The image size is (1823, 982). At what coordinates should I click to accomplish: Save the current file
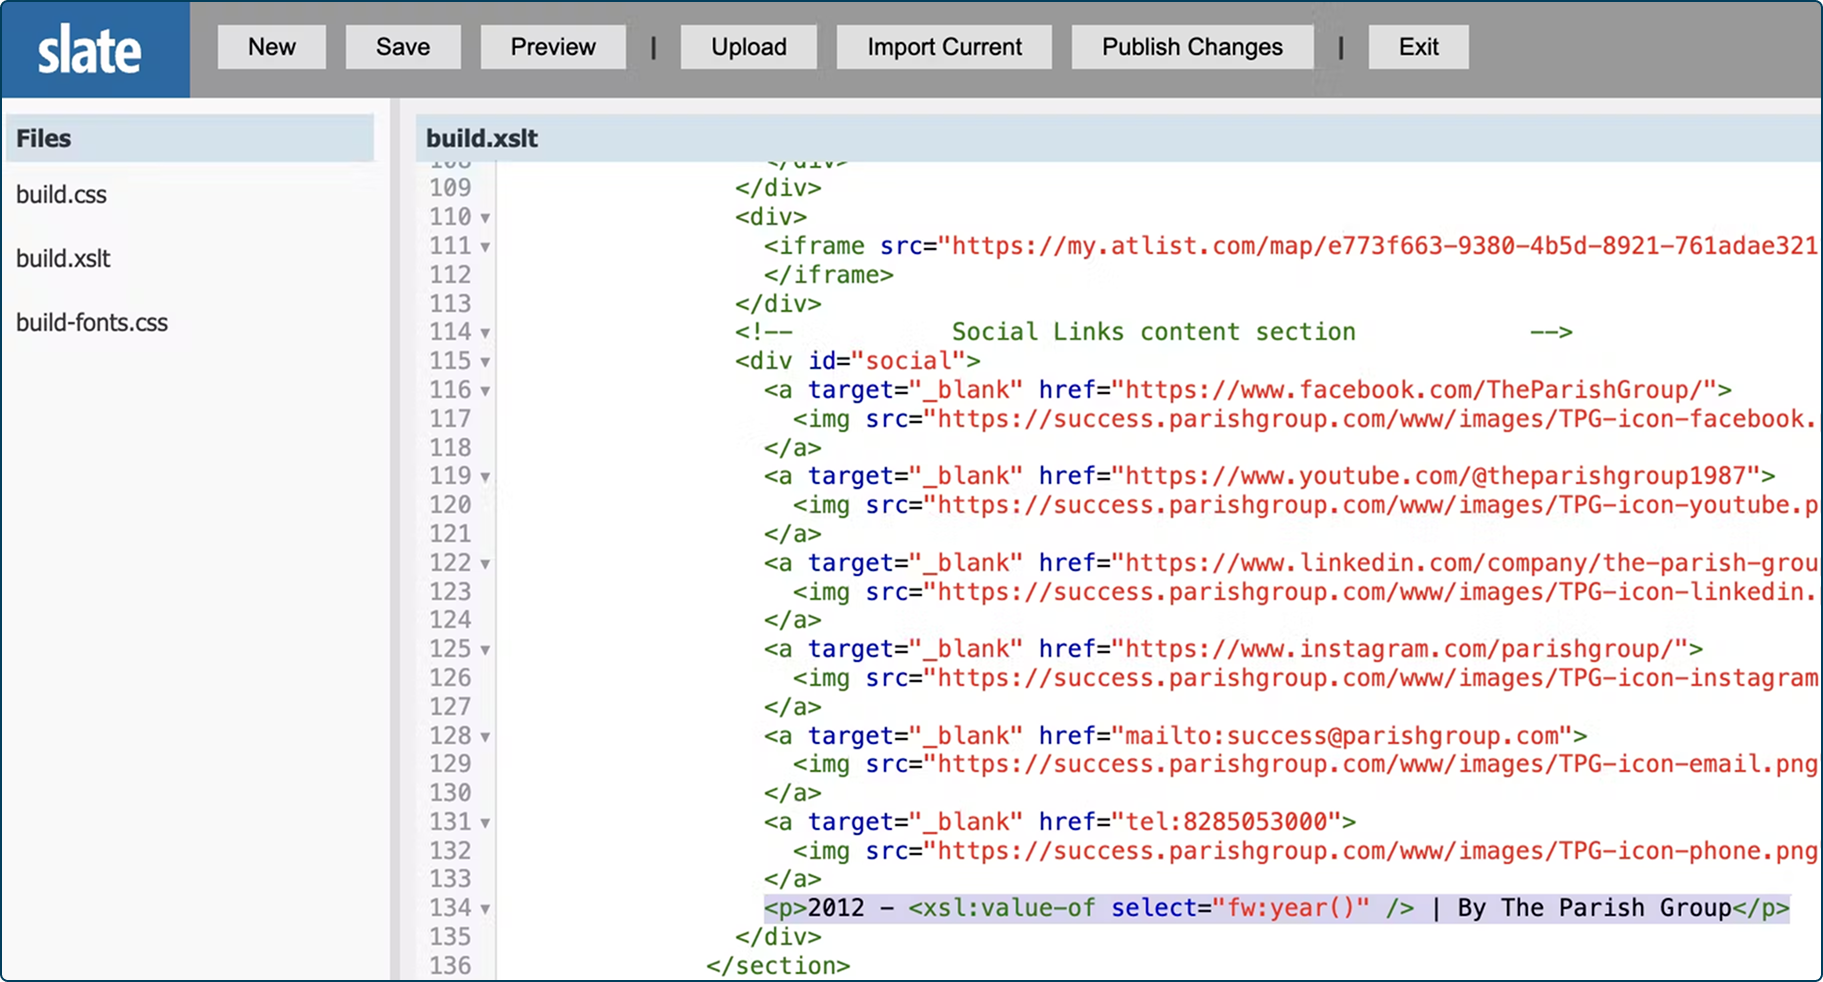[x=403, y=47]
